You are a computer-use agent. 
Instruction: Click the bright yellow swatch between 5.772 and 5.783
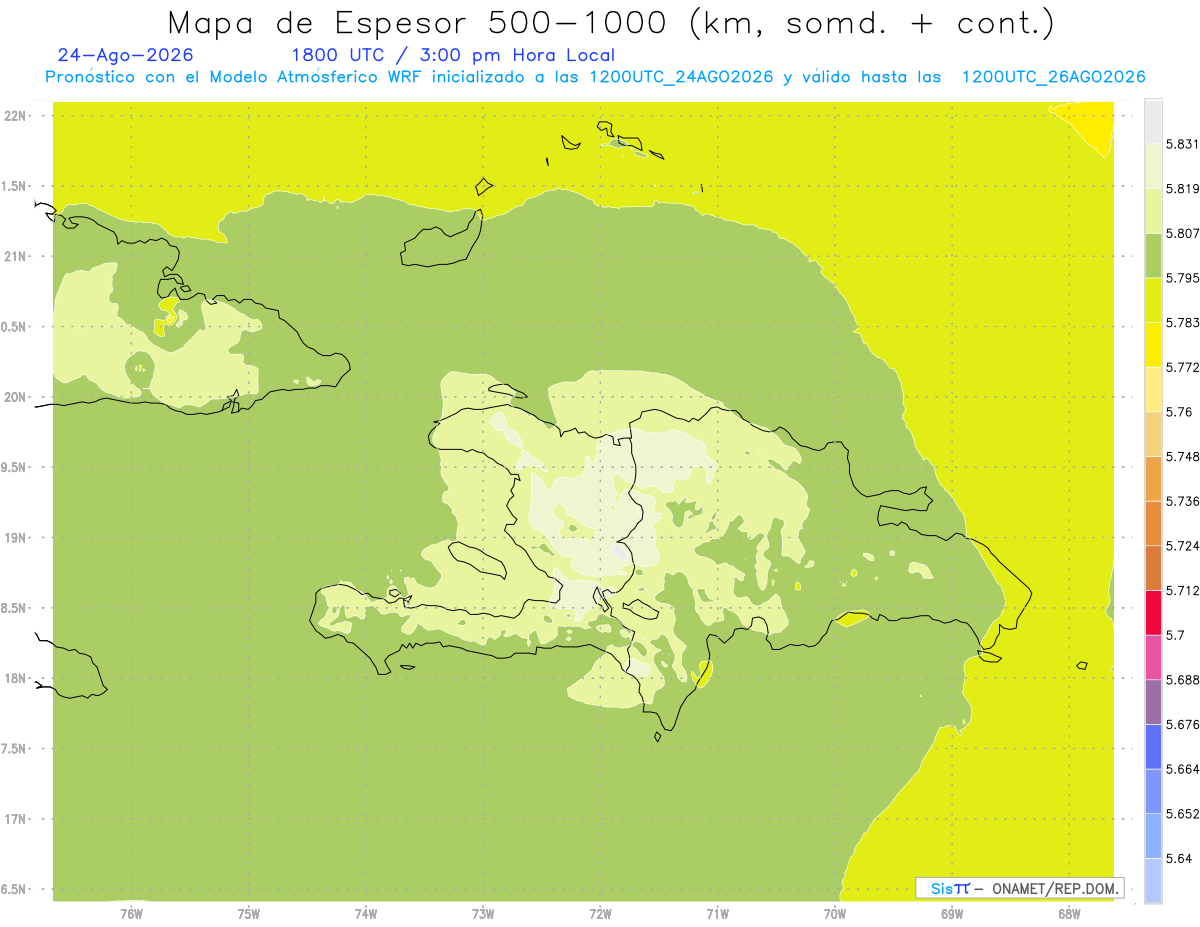(x=1153, y=344)
